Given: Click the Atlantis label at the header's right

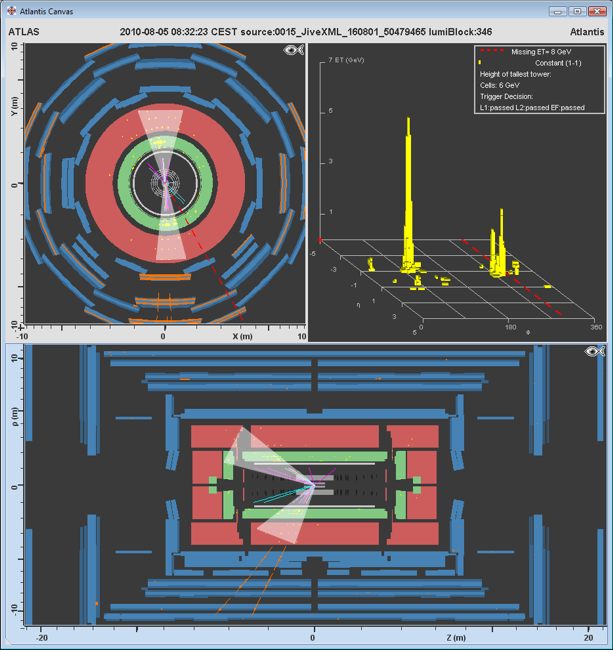Looking at the screenshot, I should [584, 32].
